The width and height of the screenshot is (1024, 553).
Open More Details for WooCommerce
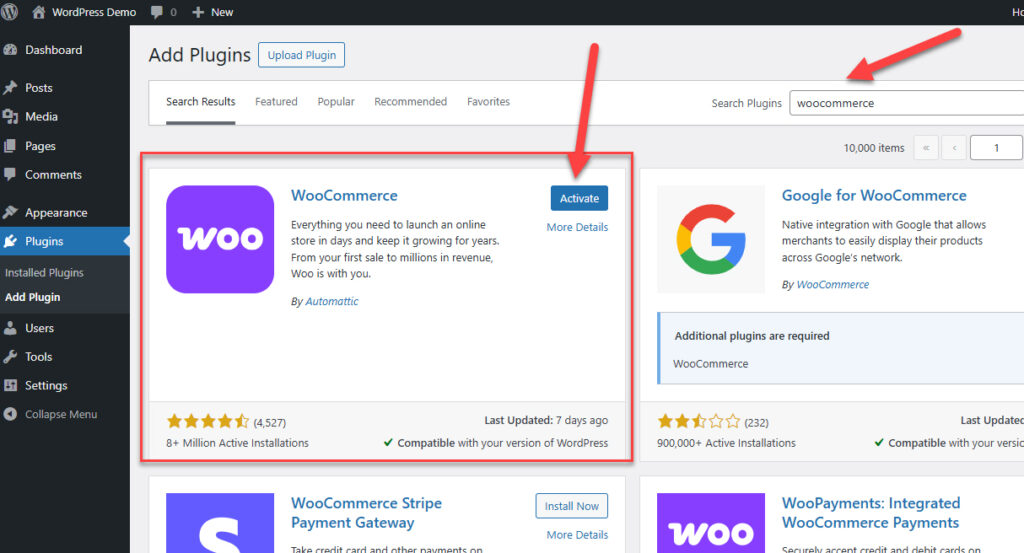577,227
